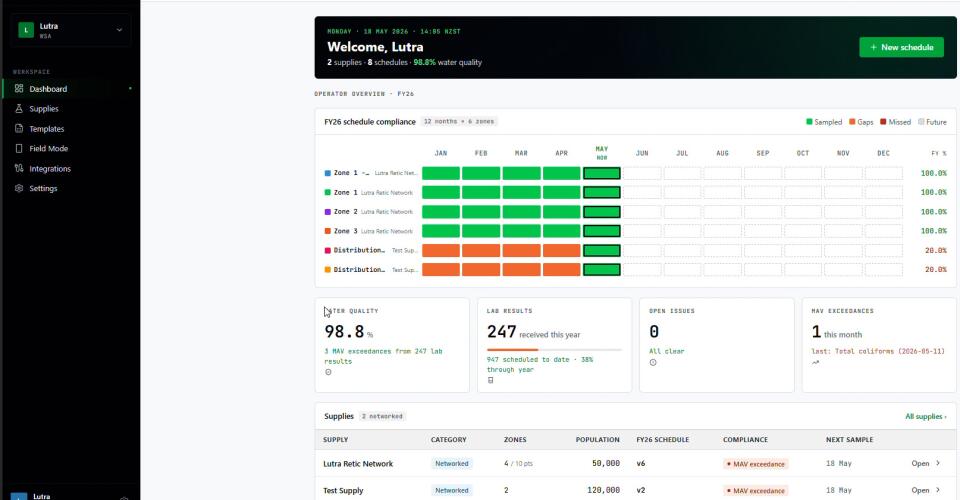
Task: Click the FY26 schedule value v6
Action: click(640, 463)
